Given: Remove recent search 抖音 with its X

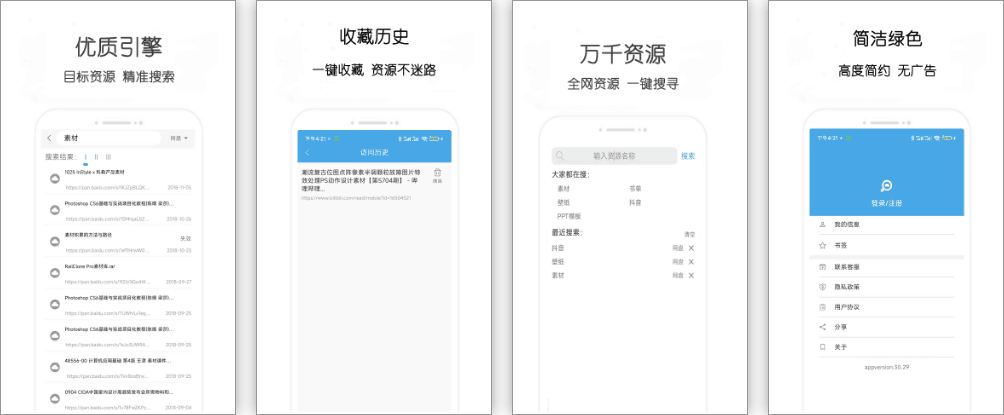Looking at the screenshot, I should point(692,248).
